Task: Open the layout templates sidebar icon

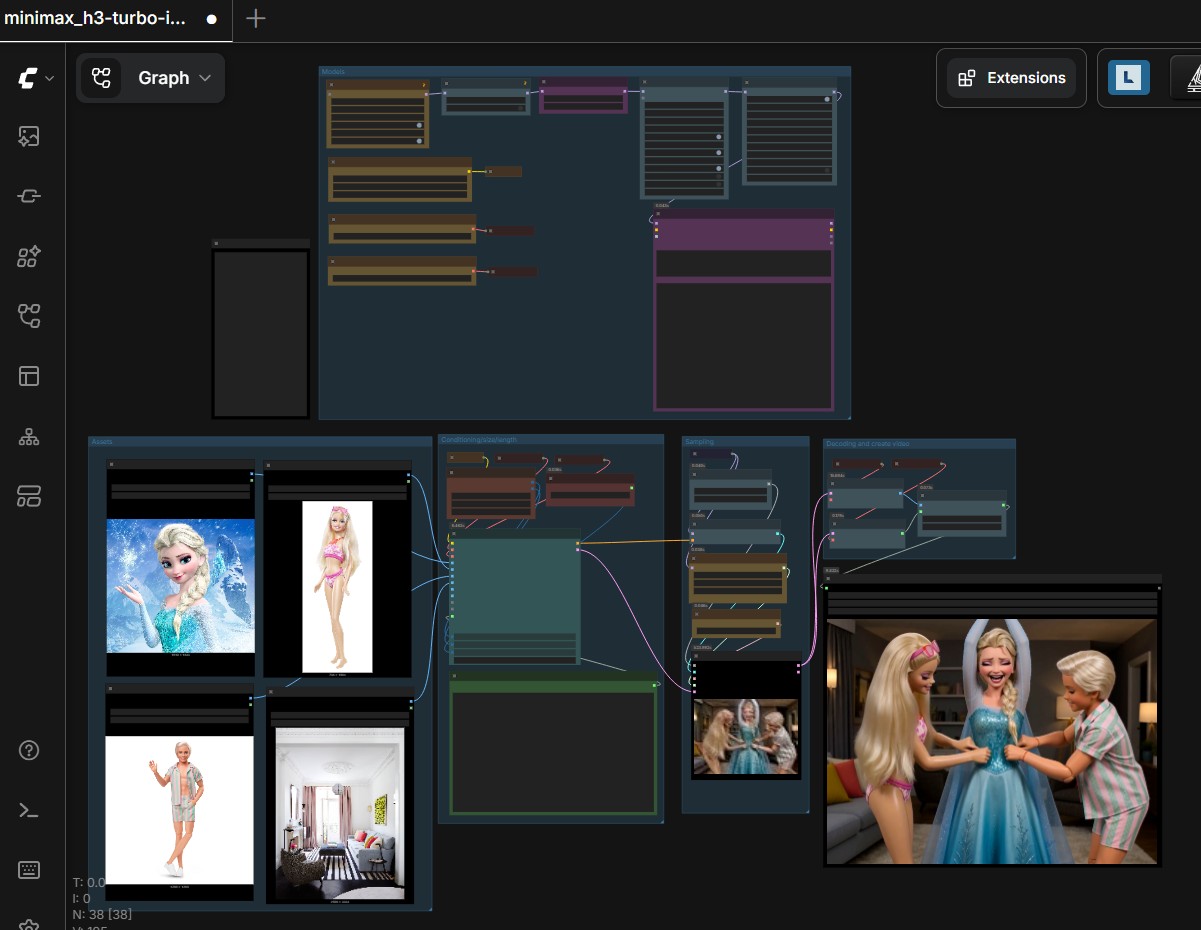Action: pyautogui.click(x=29, y=376)
